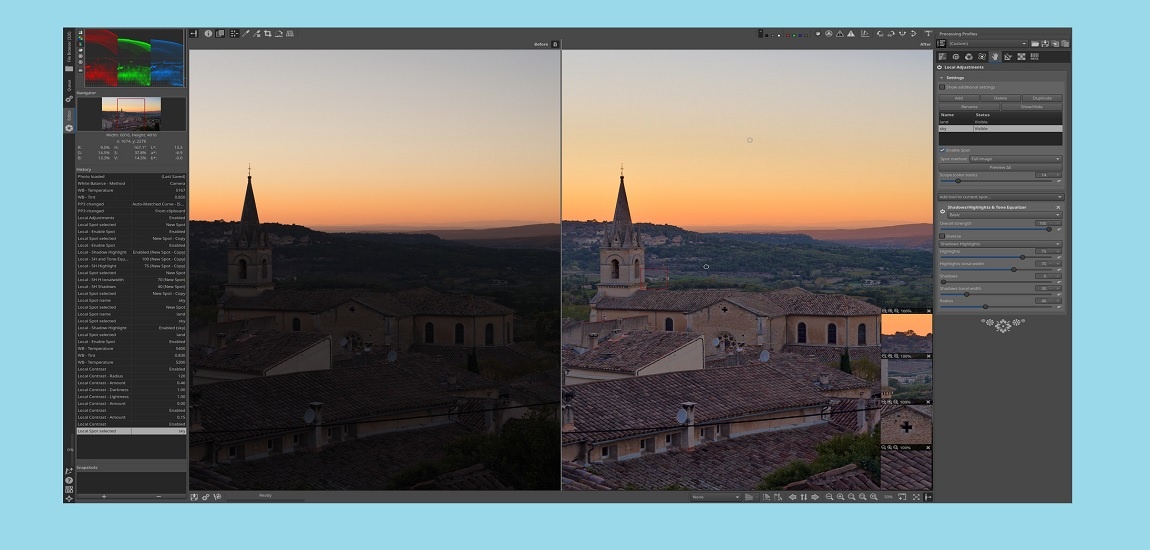Adjust the Highlights slider
1150x550 pixels.
[x=996, y=257]
